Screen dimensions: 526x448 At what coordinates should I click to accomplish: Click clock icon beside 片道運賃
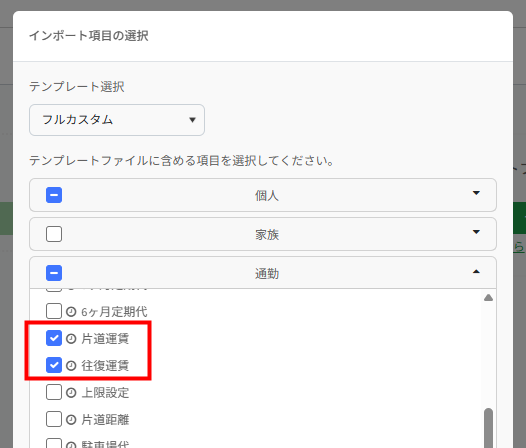click(71, 339)
